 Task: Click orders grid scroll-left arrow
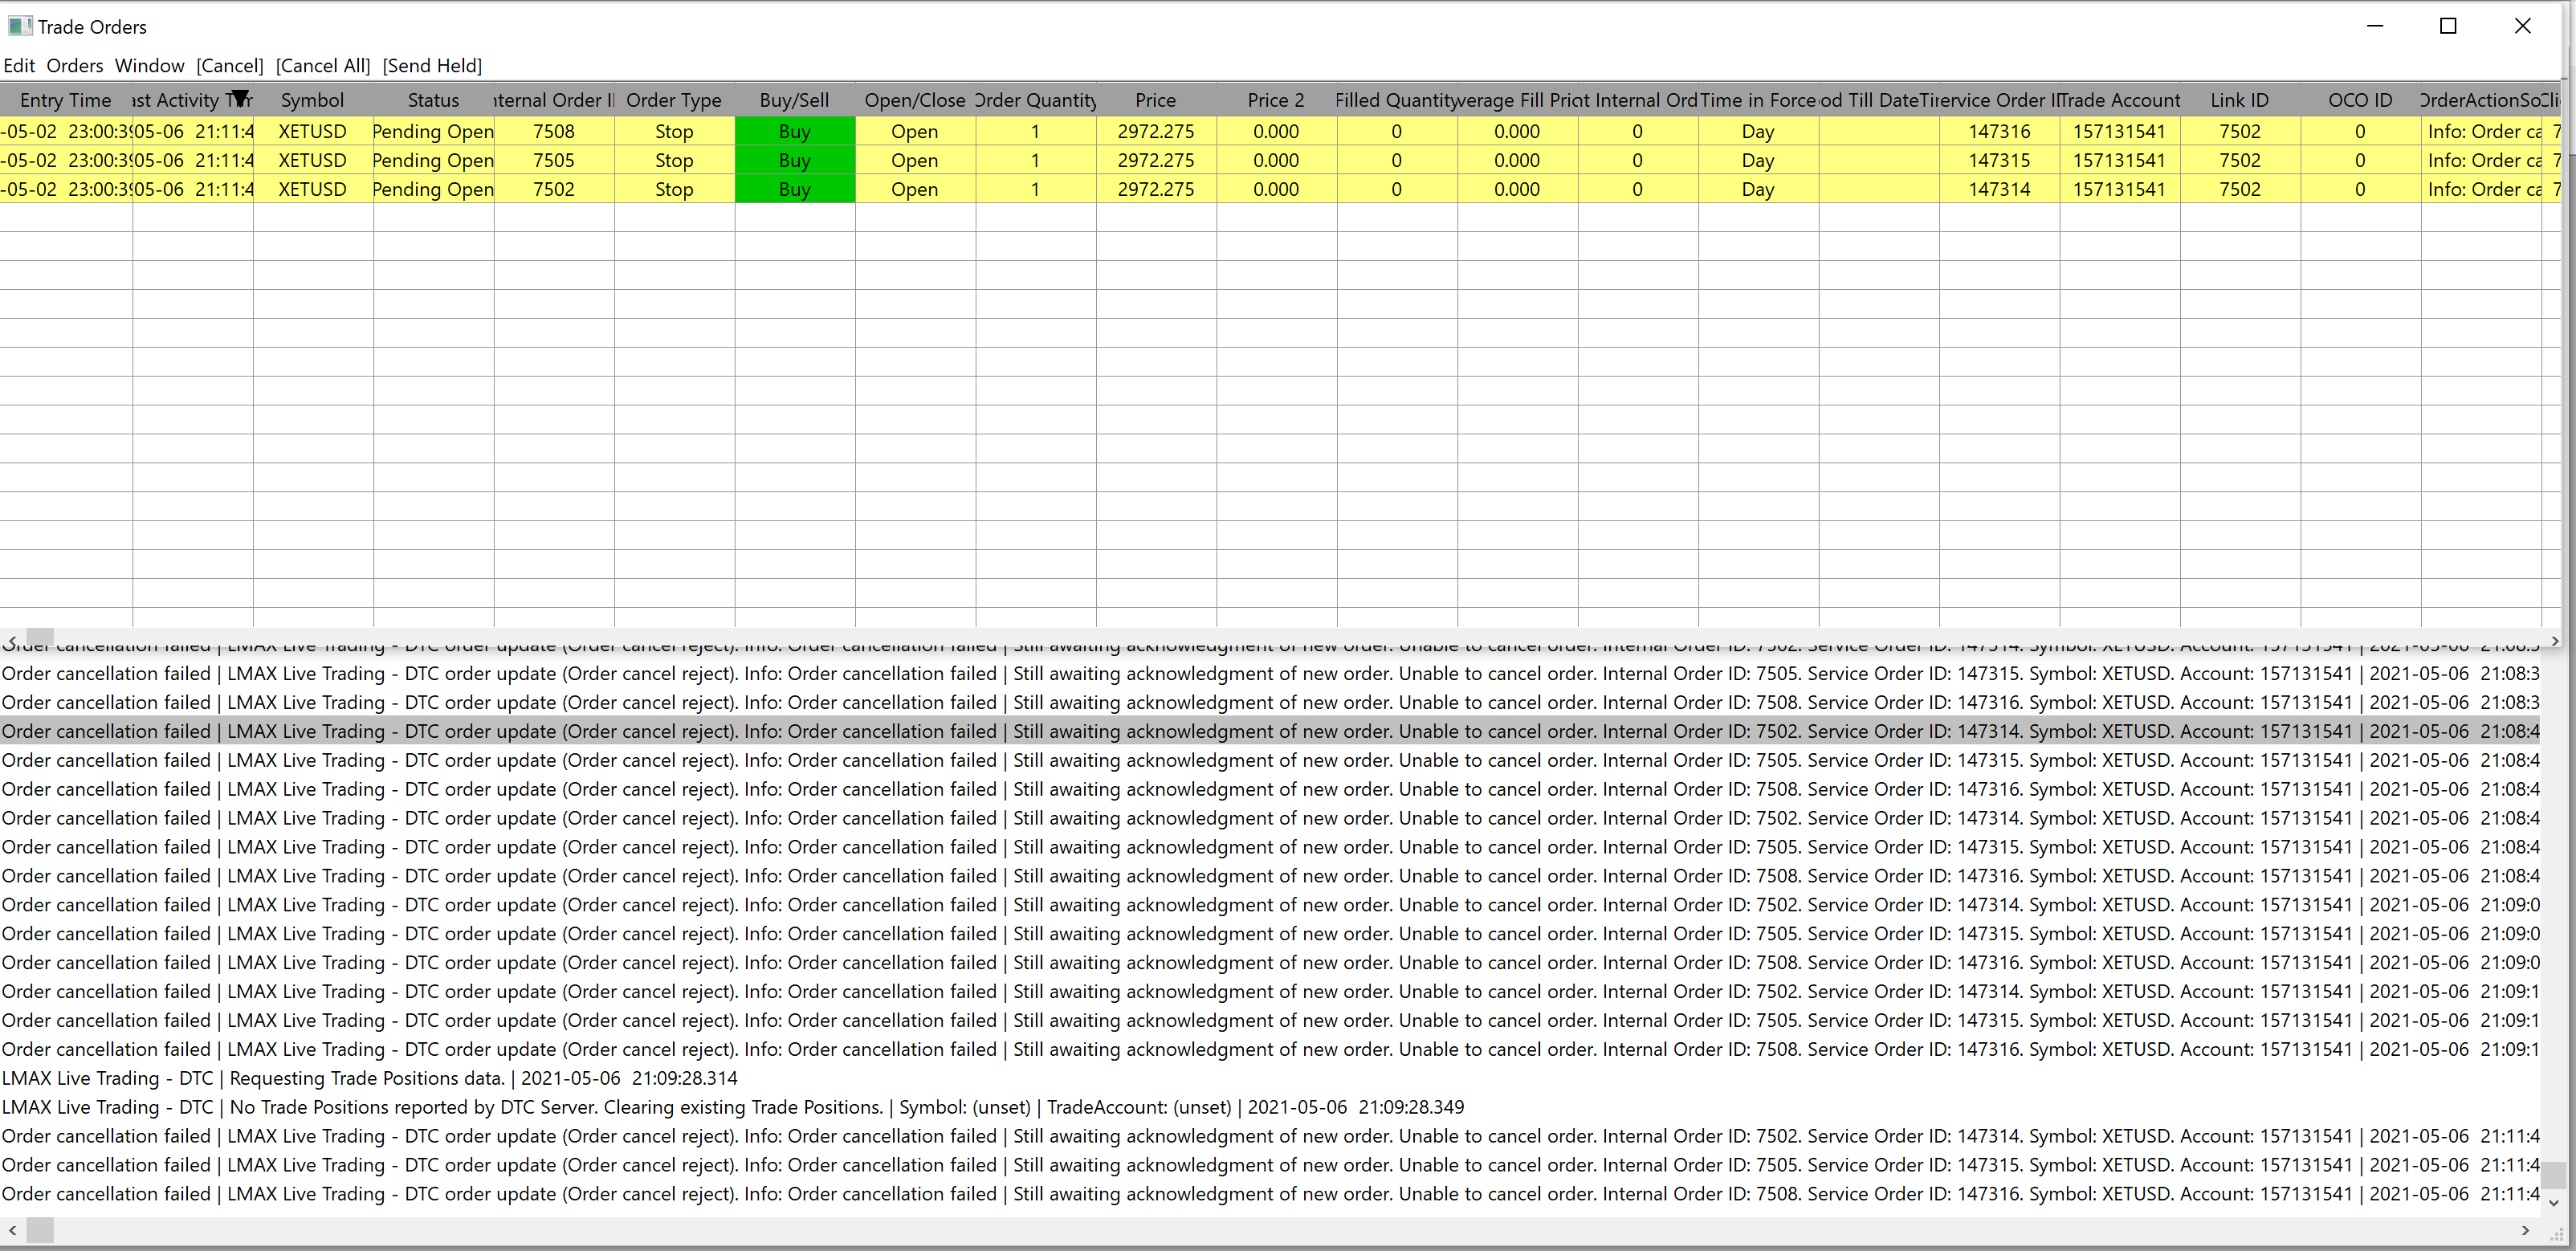coord(12,639)
